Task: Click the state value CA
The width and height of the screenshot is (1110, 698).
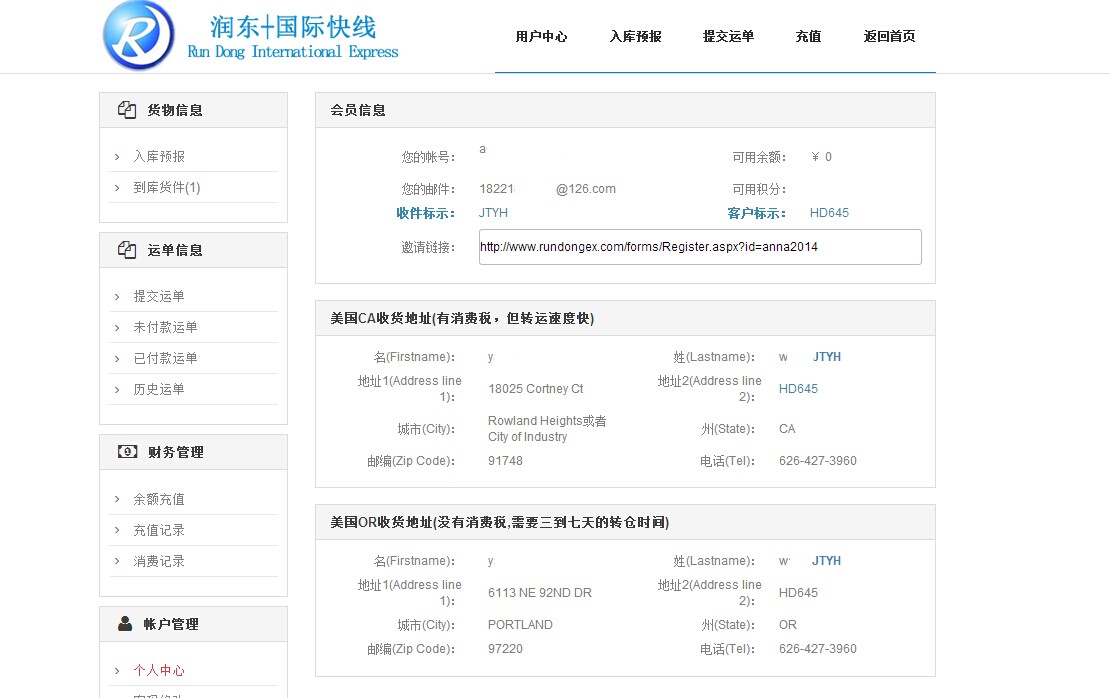Action: [787, 429]
